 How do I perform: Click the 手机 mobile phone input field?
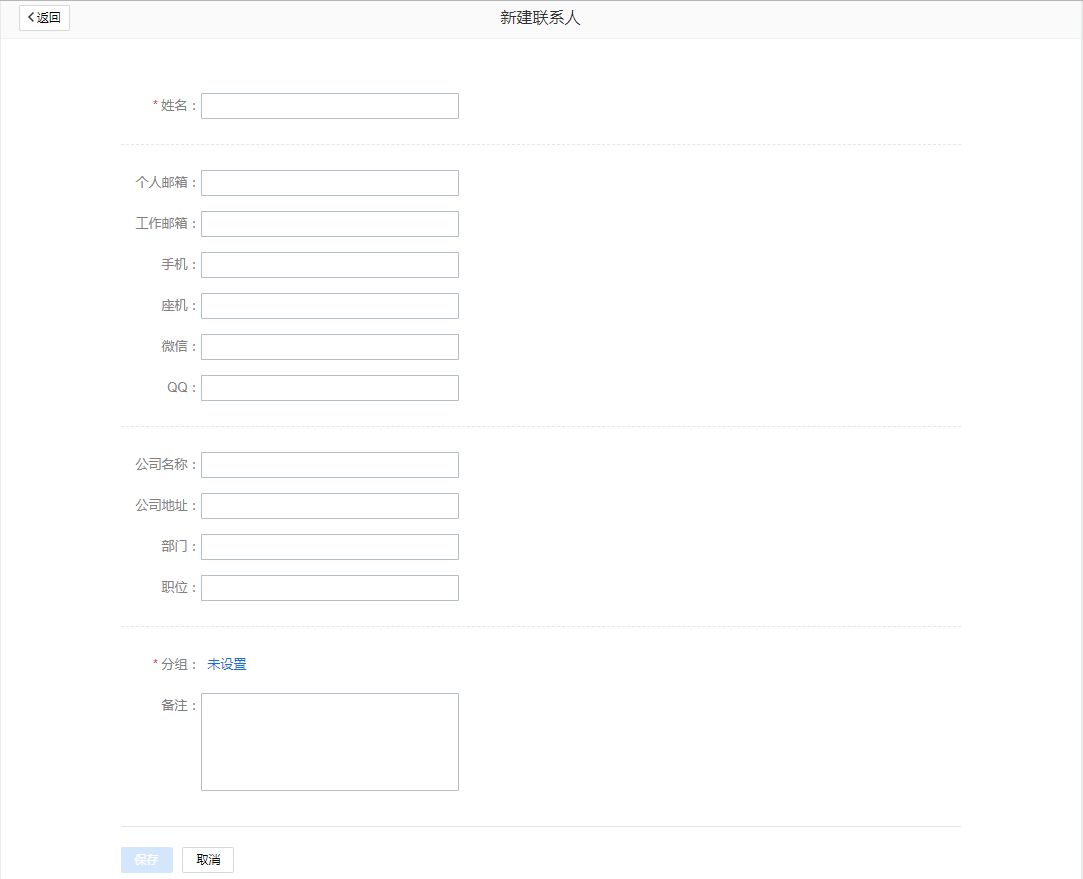(329, 264)
